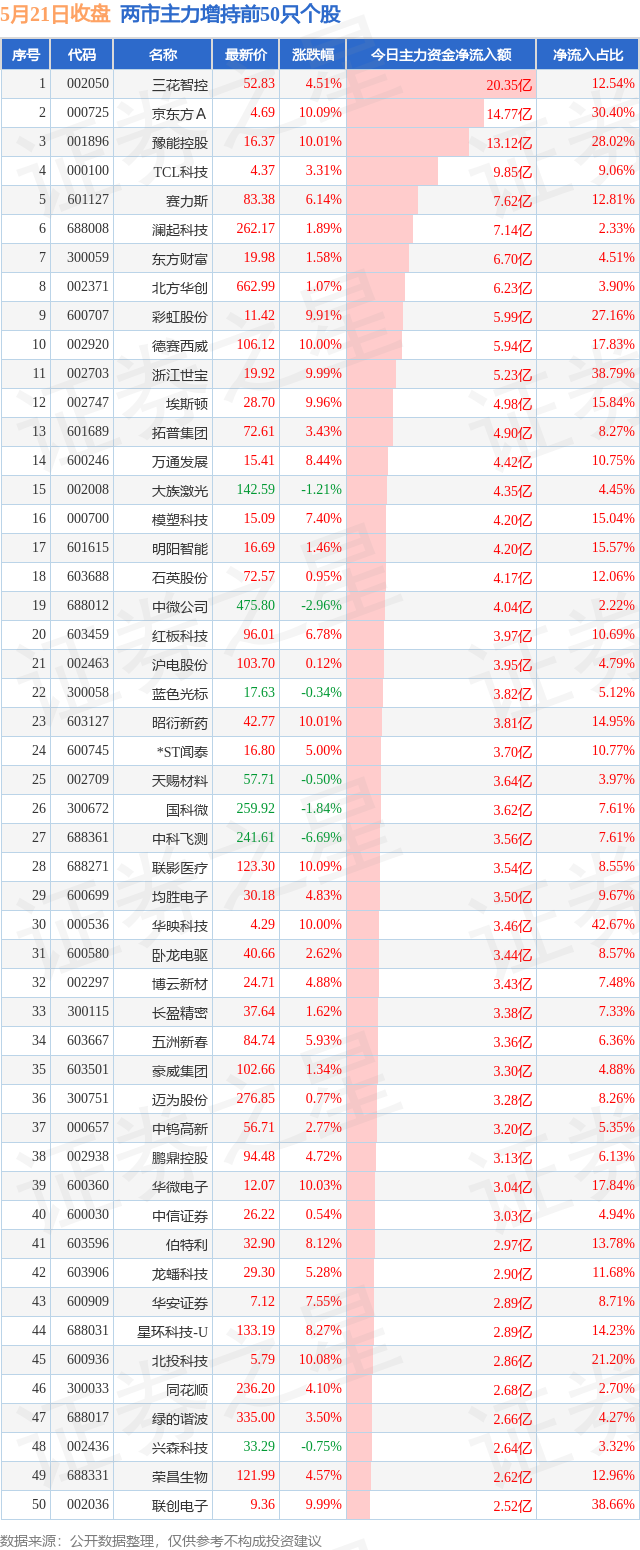Click the 中信证券 stock name
The image size is (640, 1550).
click(180, 1215)
